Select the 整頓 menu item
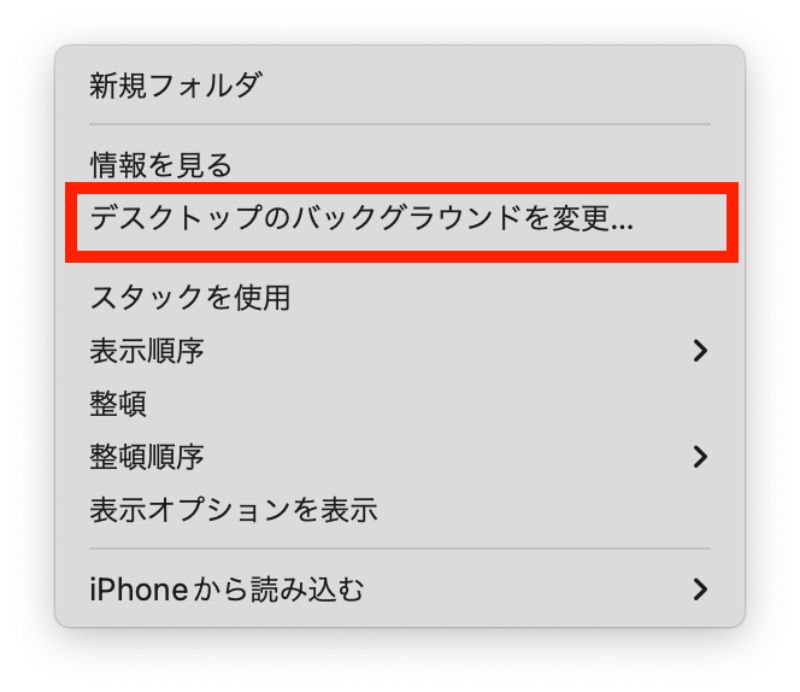The width and height of the screenshot is (800, 692). click(400, 404)
